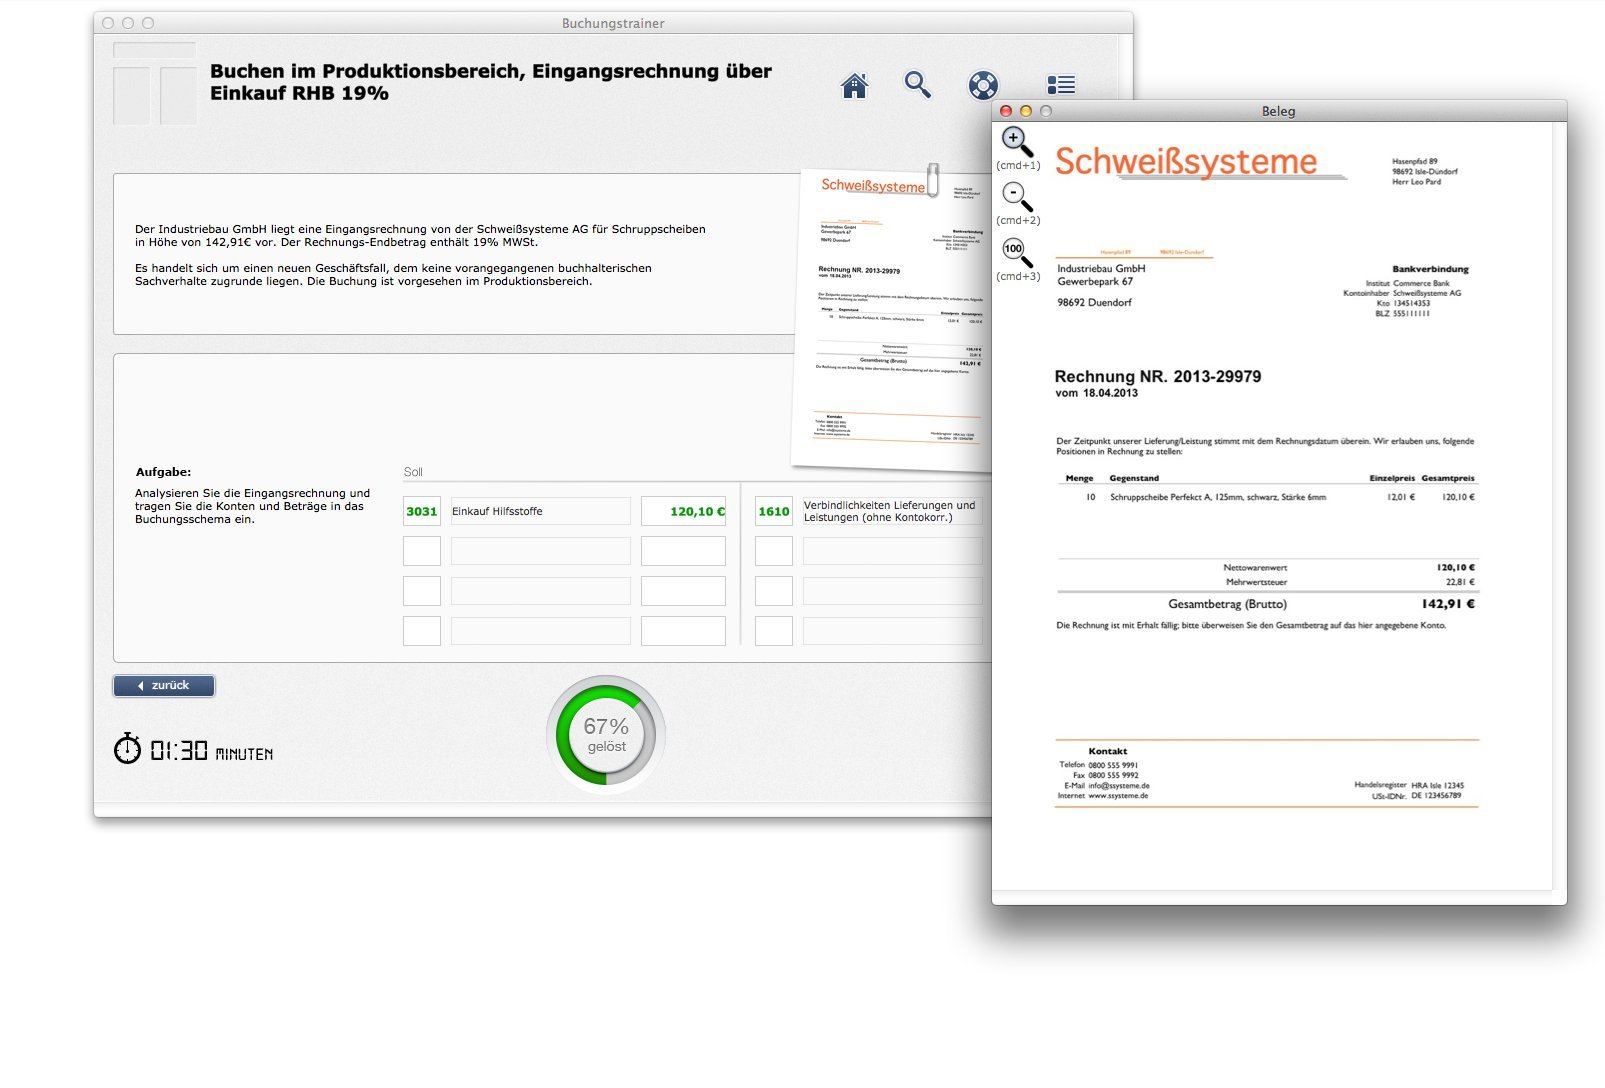This screenshot has height=1088, width=1605.
Task: Click the Gesamtbetrag 142,91 € value
Action: click(1448, 604)
